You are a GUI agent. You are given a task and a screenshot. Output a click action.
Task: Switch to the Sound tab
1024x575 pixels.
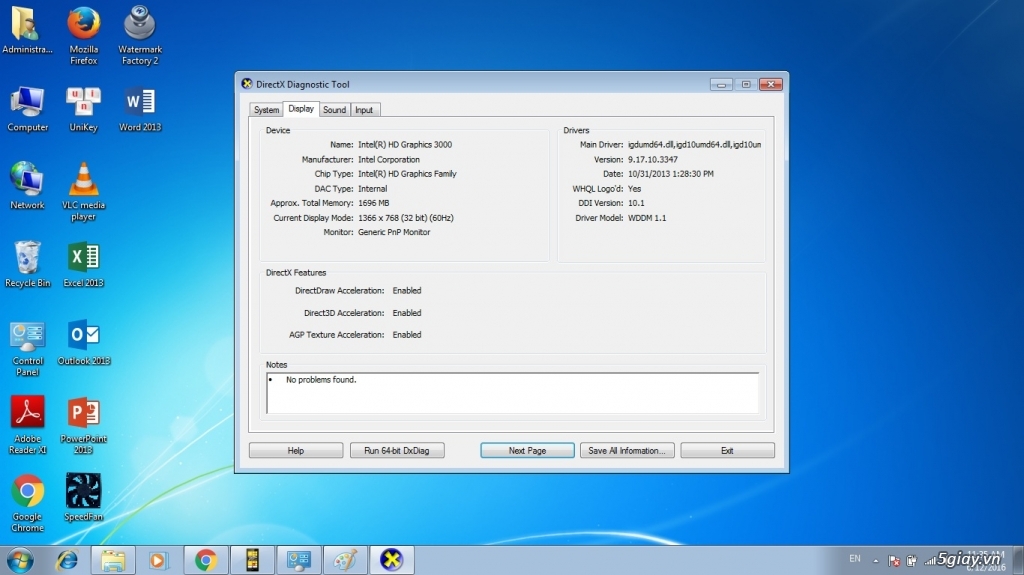tap(334, 110)
